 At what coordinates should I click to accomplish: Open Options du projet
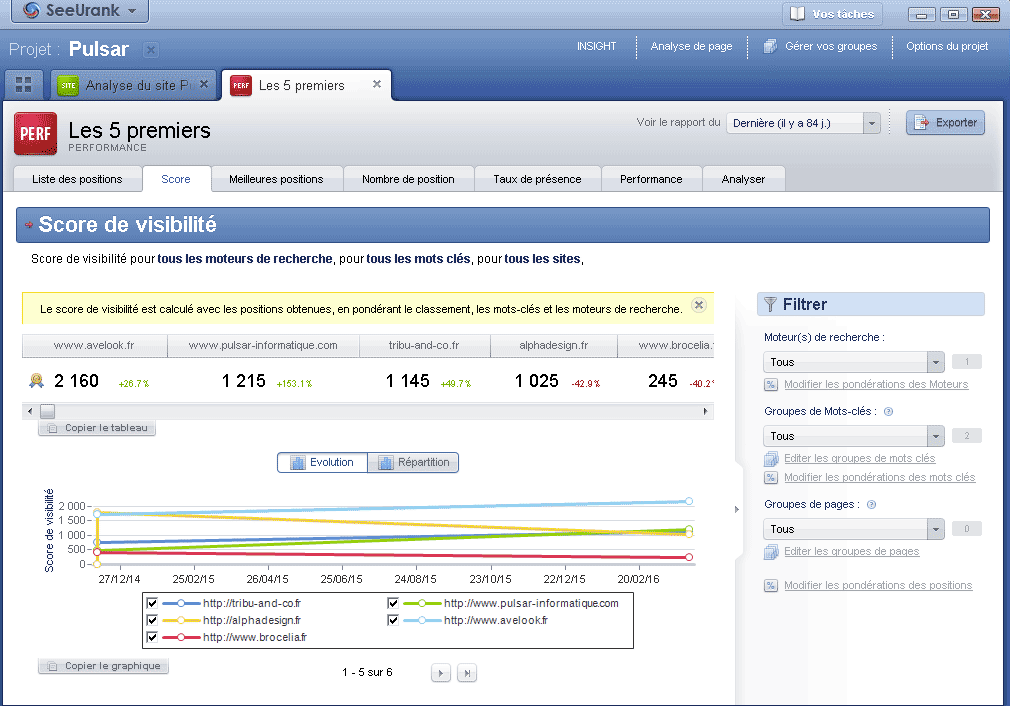coord(947,46)
